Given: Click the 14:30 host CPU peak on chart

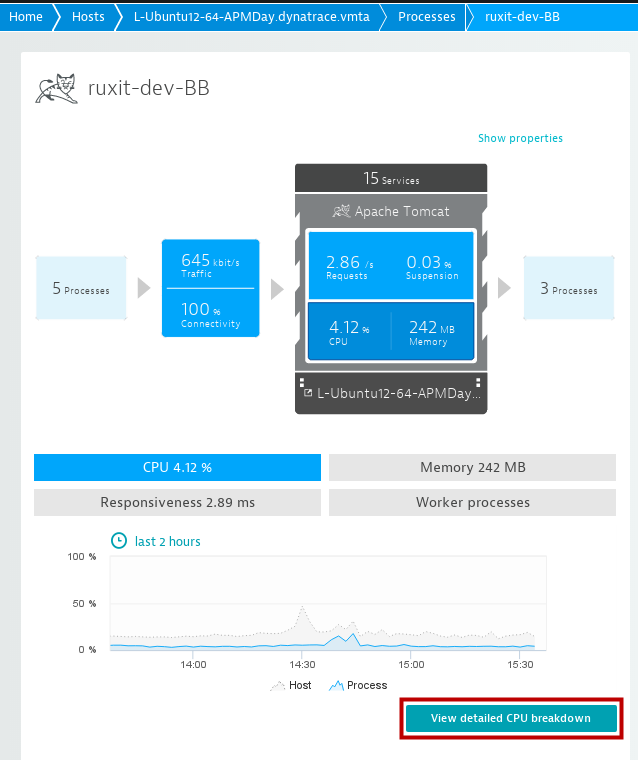Looking at the screenshot, I should pyautogui.click(x=302, y=607).
